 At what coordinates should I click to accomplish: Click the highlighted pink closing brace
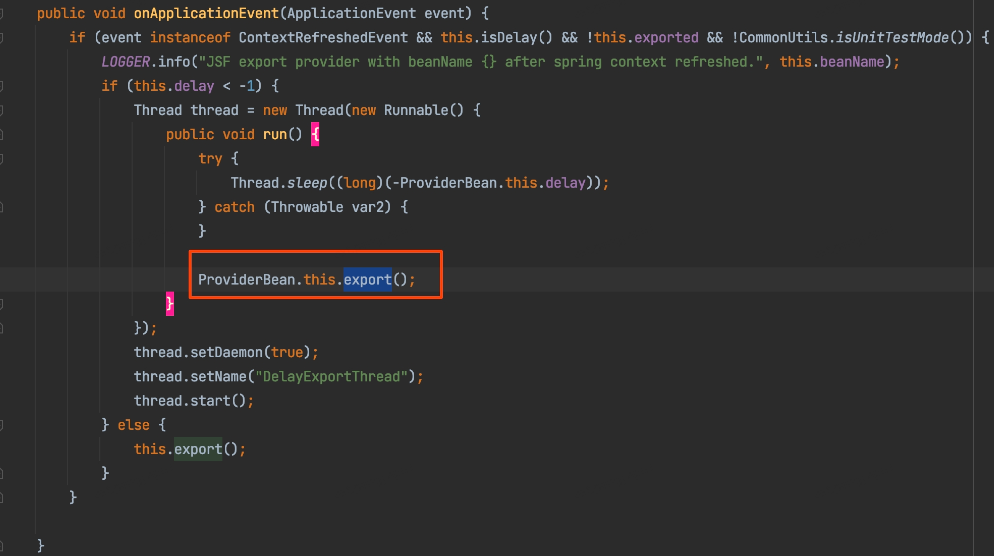(x=169, y=304)
